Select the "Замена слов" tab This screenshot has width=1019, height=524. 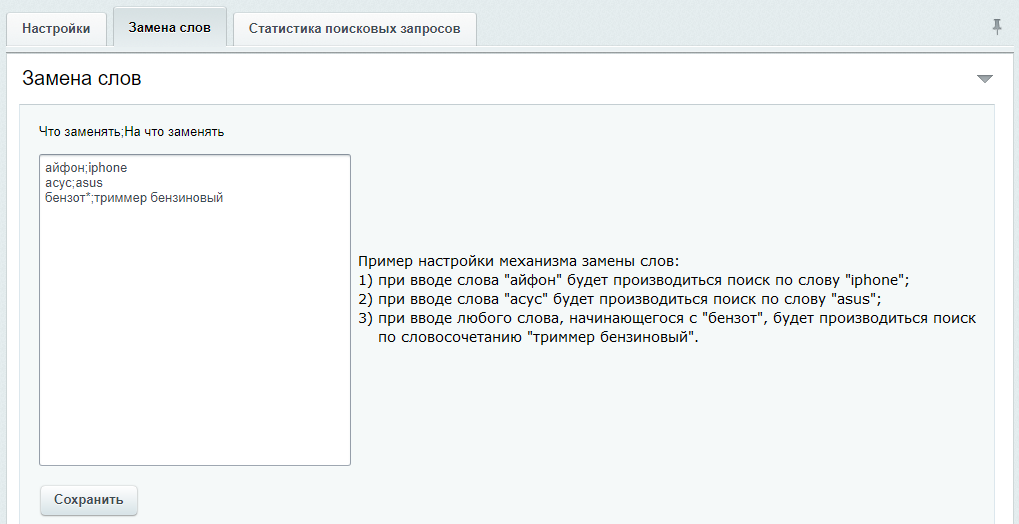pyautogui.click(x=170, y=28)
